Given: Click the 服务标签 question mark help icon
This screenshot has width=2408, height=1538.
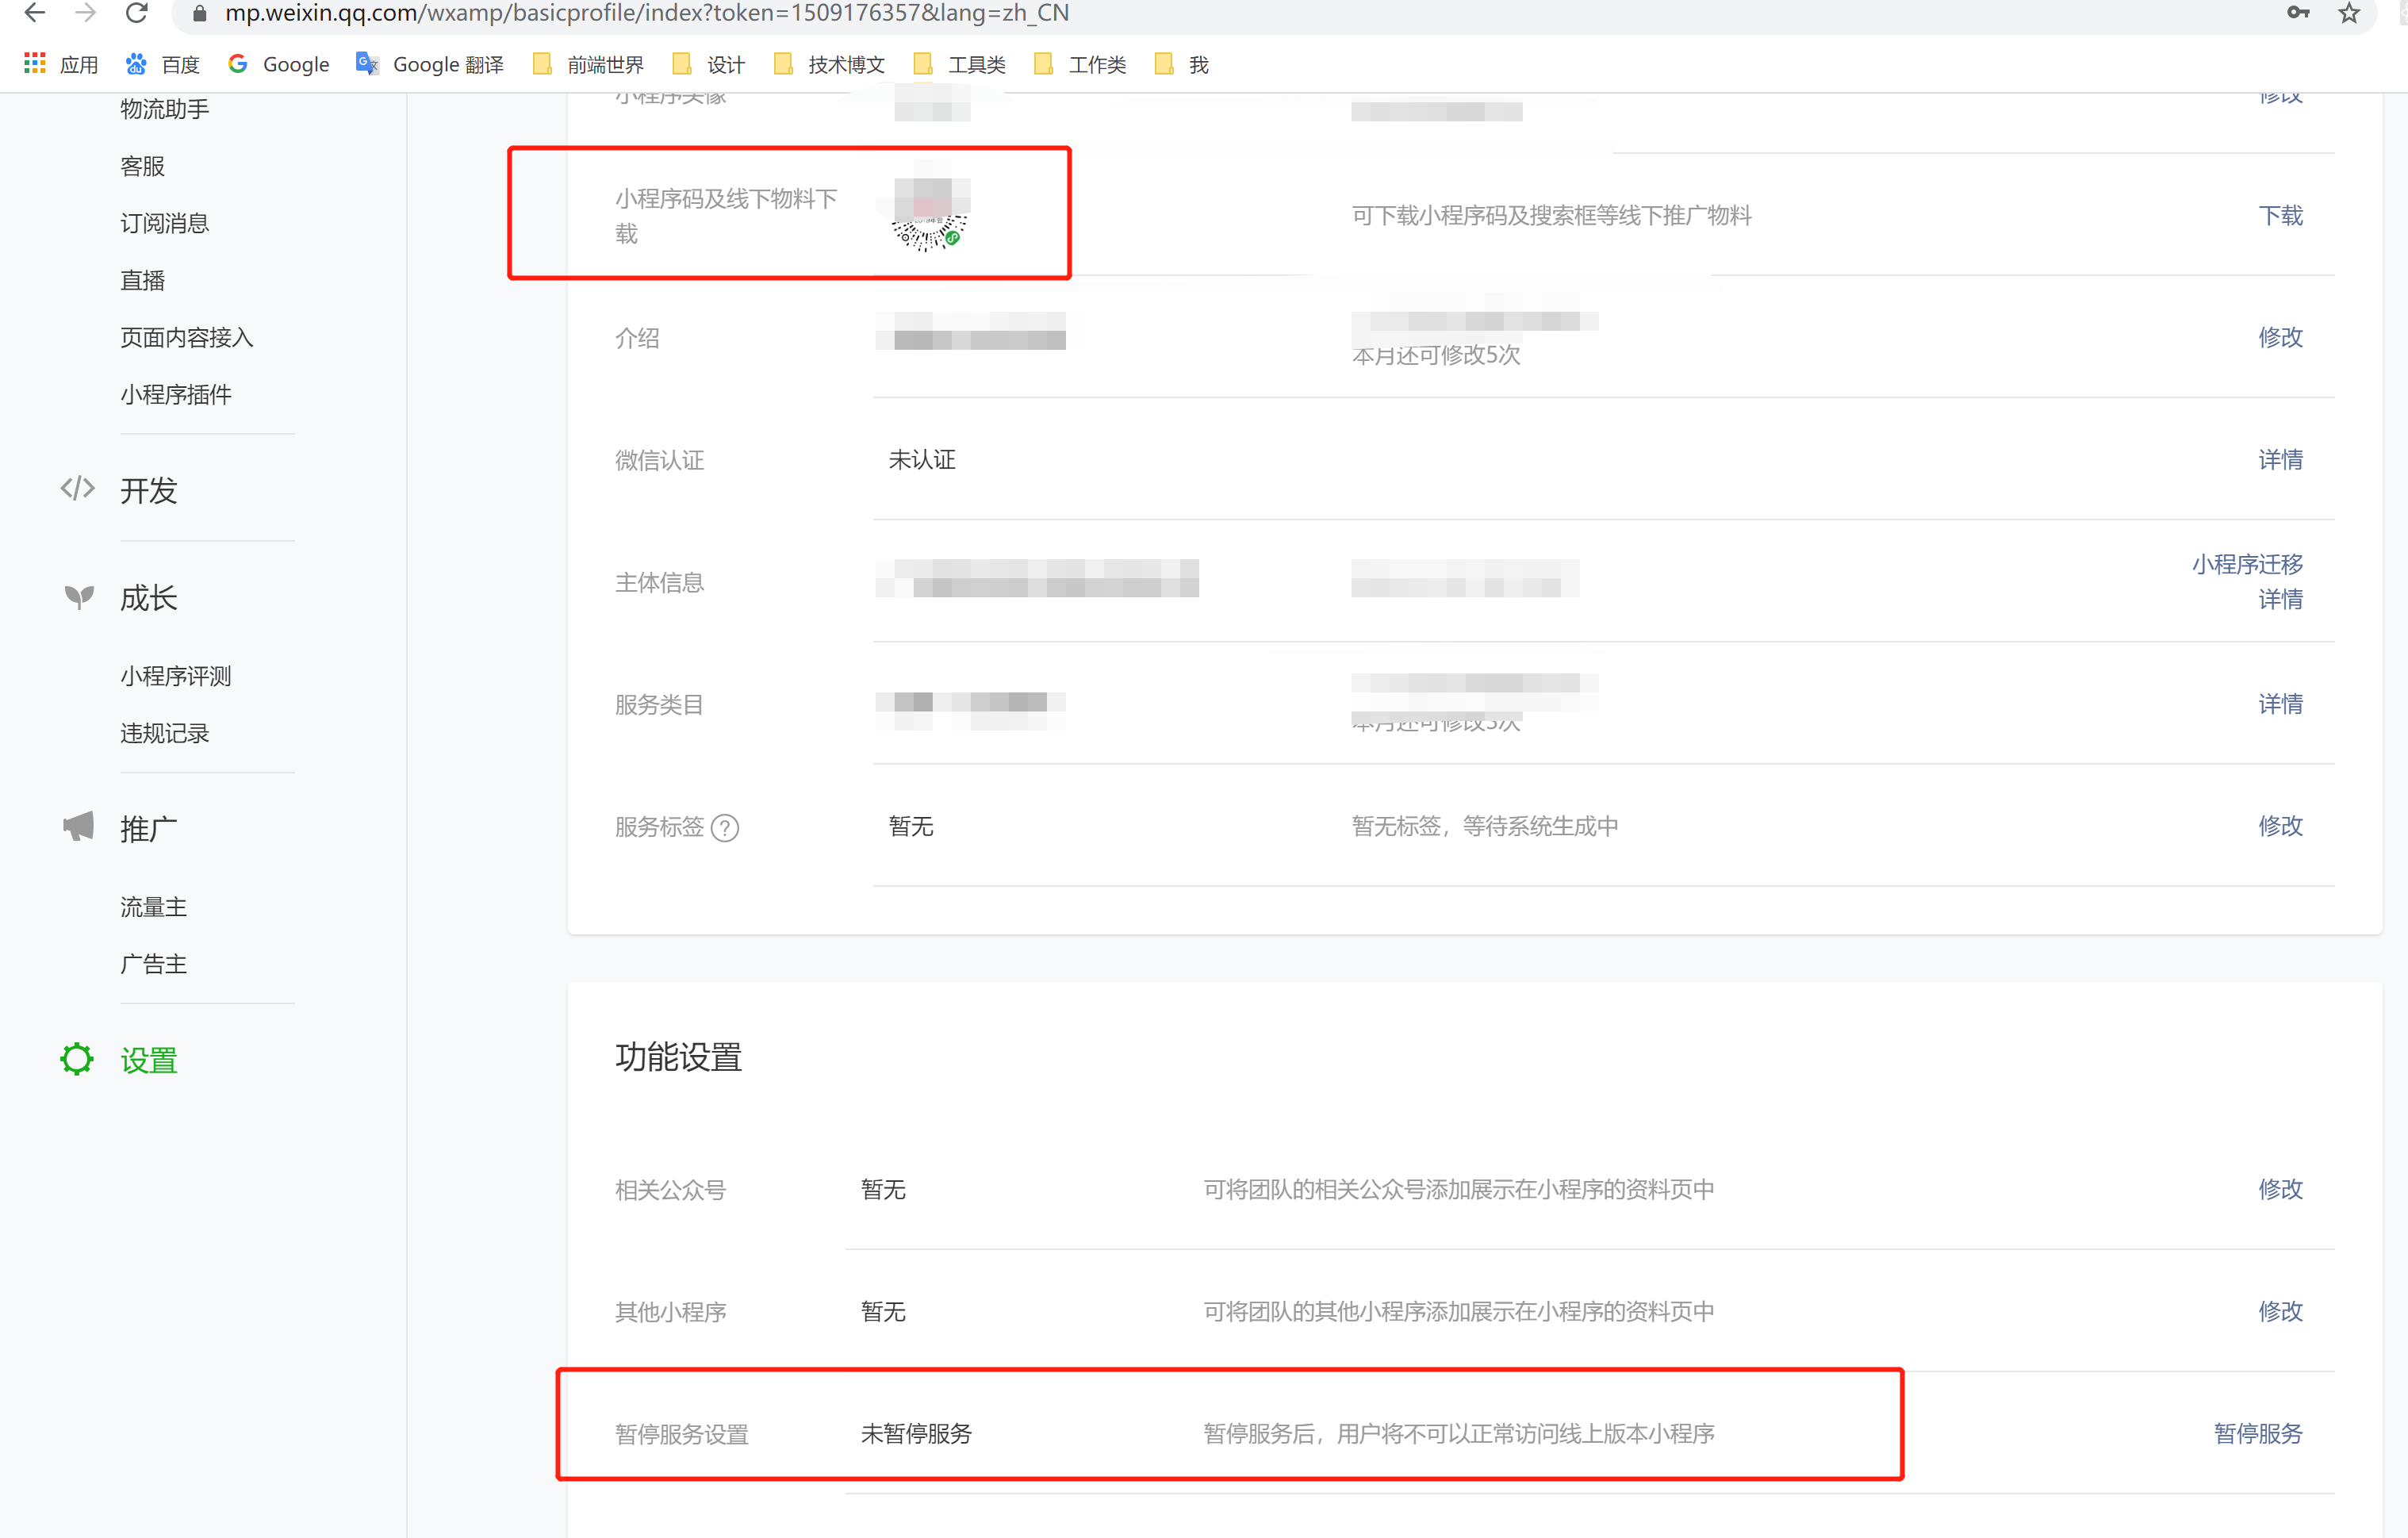Looking at the screenshot, I should tap(725, 828).
